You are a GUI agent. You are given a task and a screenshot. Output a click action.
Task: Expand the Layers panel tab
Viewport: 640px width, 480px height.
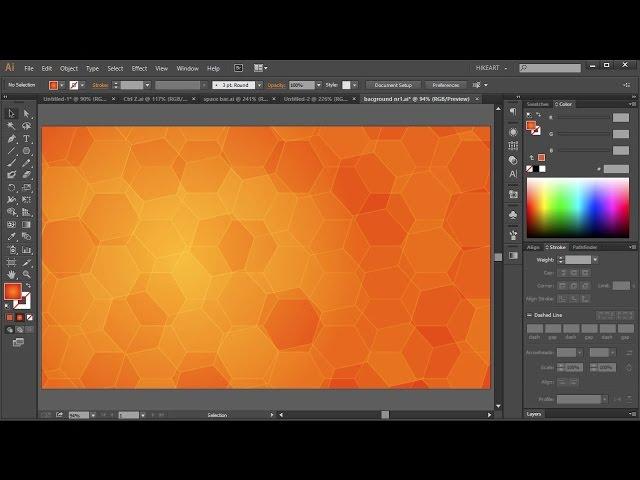pos(534,414)
